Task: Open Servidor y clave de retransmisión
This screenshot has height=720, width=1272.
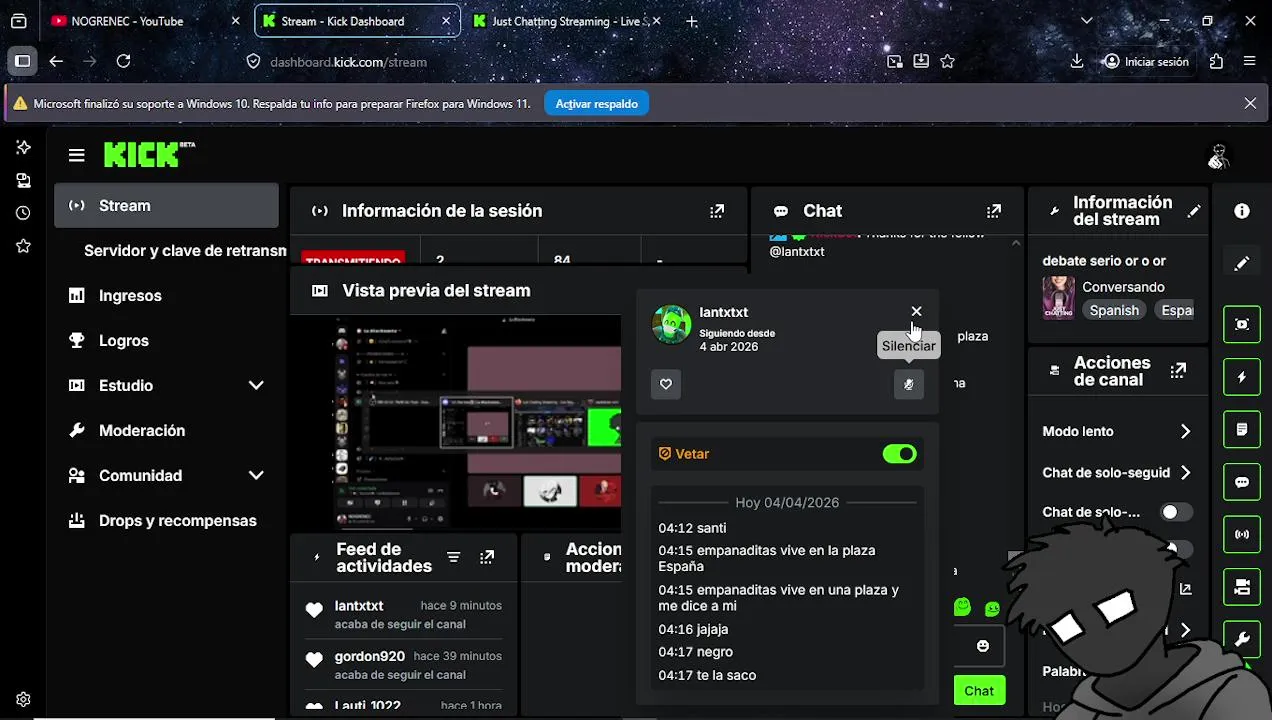Action: [185, 250]
